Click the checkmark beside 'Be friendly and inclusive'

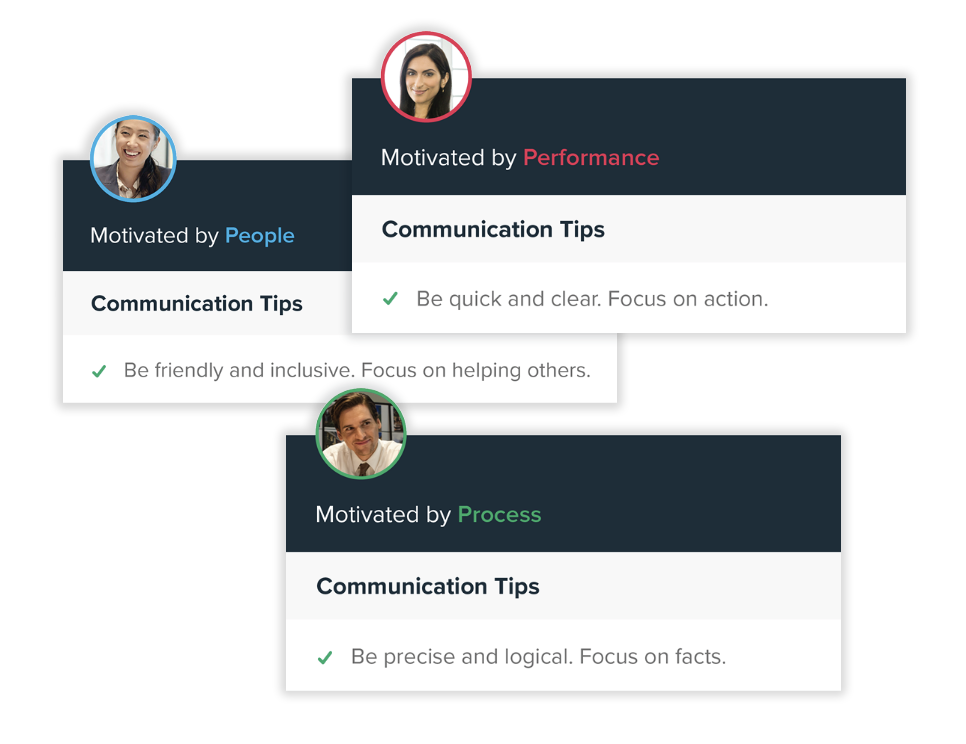pos(99,371)
